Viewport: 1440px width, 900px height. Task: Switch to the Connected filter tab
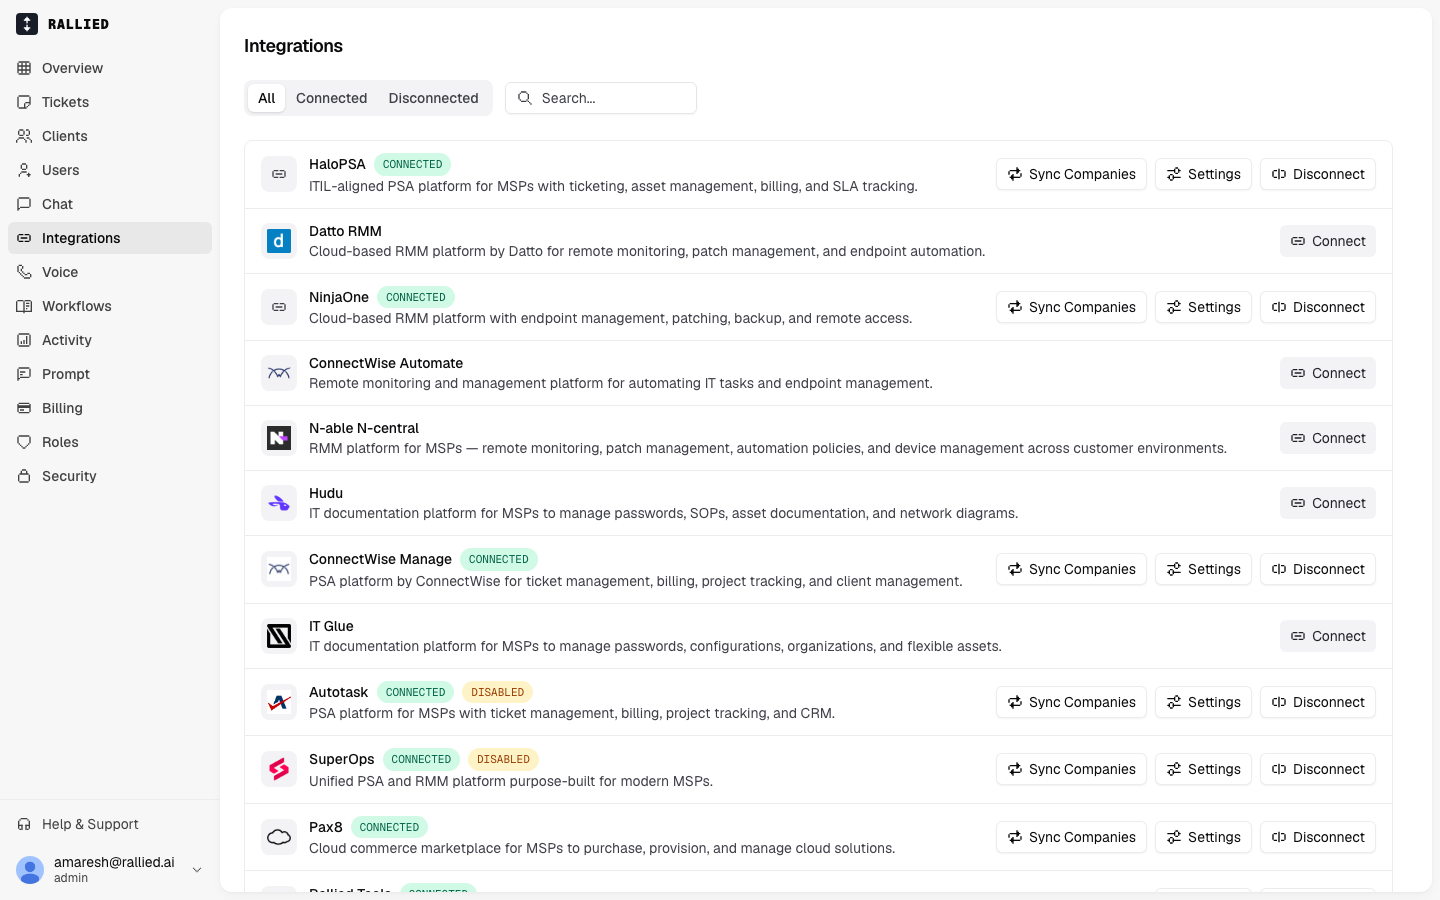pos(332,98)
